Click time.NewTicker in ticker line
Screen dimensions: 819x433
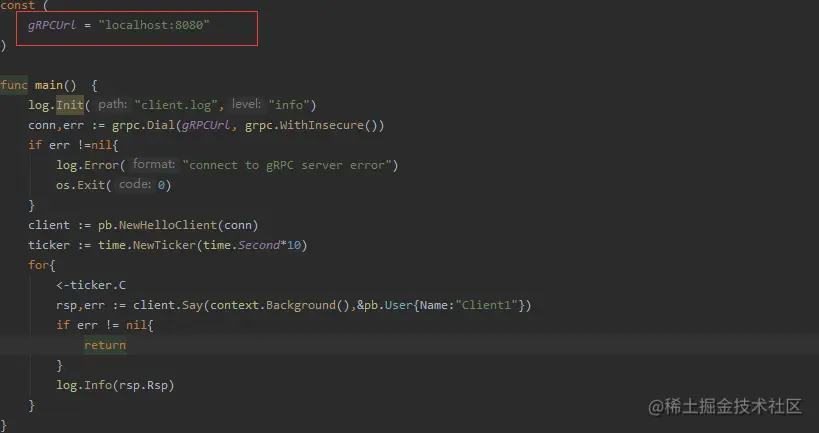click(x=147, y=245)
